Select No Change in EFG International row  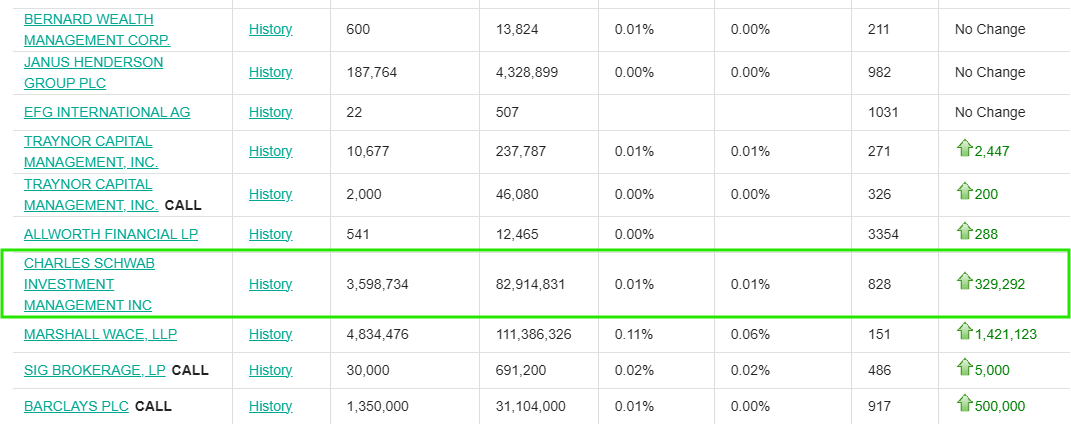pos(990,112)
